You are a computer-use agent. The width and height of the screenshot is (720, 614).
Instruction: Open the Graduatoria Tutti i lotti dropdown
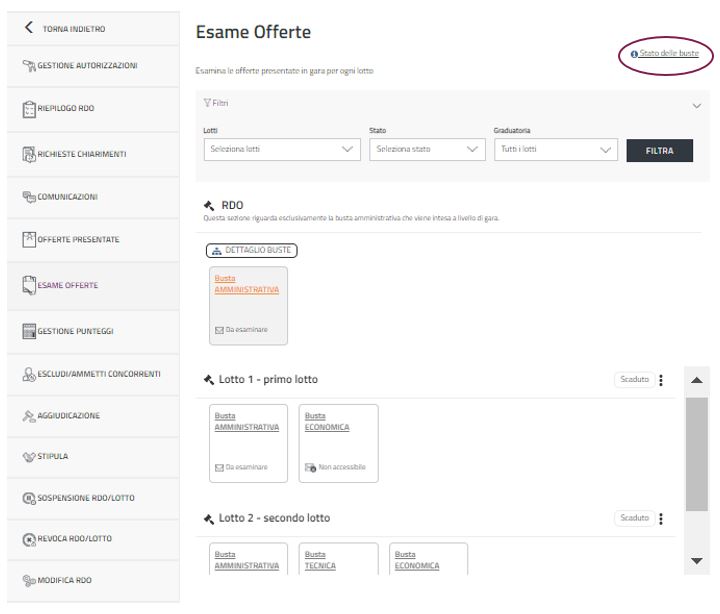554,150
